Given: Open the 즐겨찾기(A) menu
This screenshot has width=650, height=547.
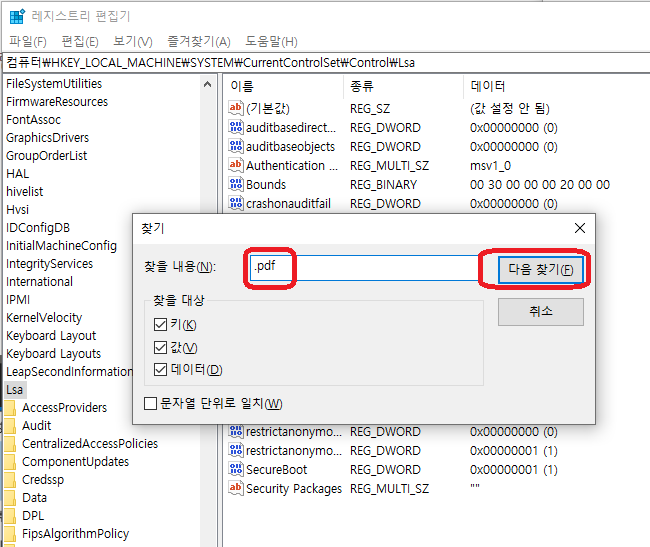Looking at the screenshot, I should [199, 41].
